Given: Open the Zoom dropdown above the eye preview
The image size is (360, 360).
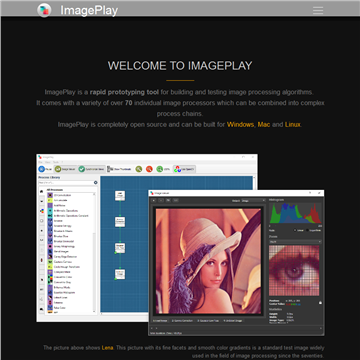Looking at the screenshot, I should [295, 241].
